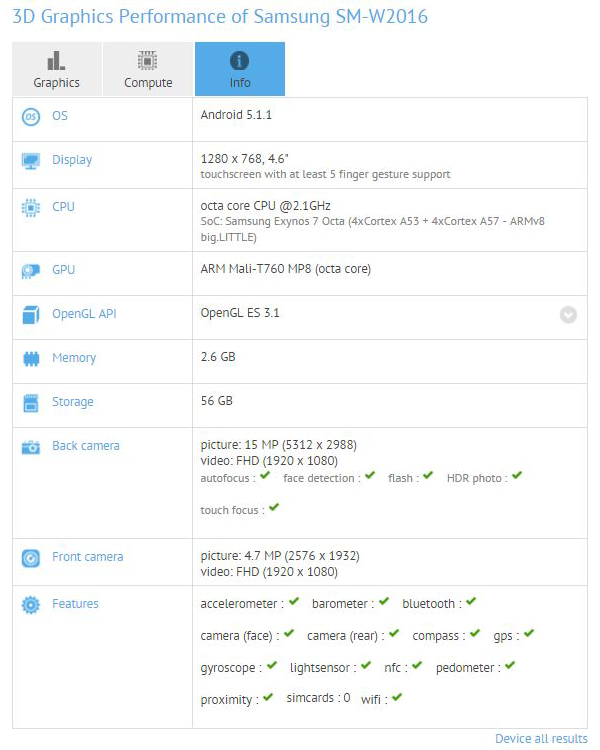The height and width of the screenshot is (750, 600).
Task: Click the CPU chip icon
Action: click(x=31, y=208)
